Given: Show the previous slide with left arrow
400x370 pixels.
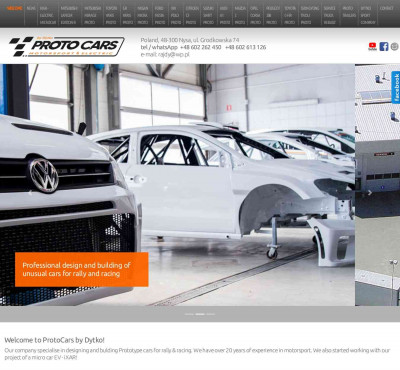Looking at the screenshot, I should pos(30,193).
